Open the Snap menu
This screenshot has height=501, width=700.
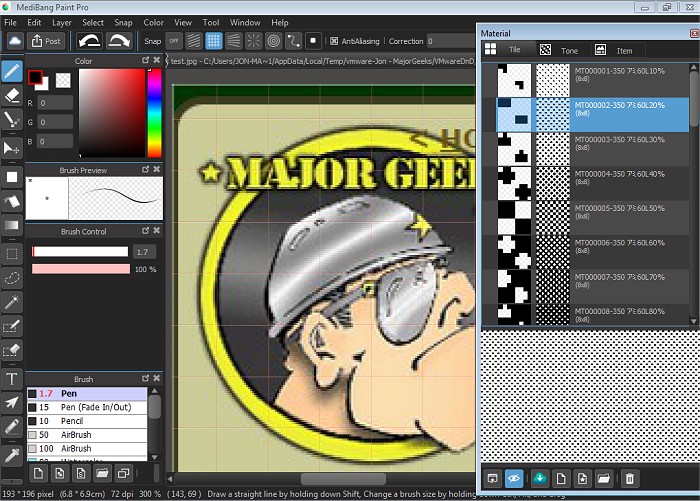click(x=123, y=22)
